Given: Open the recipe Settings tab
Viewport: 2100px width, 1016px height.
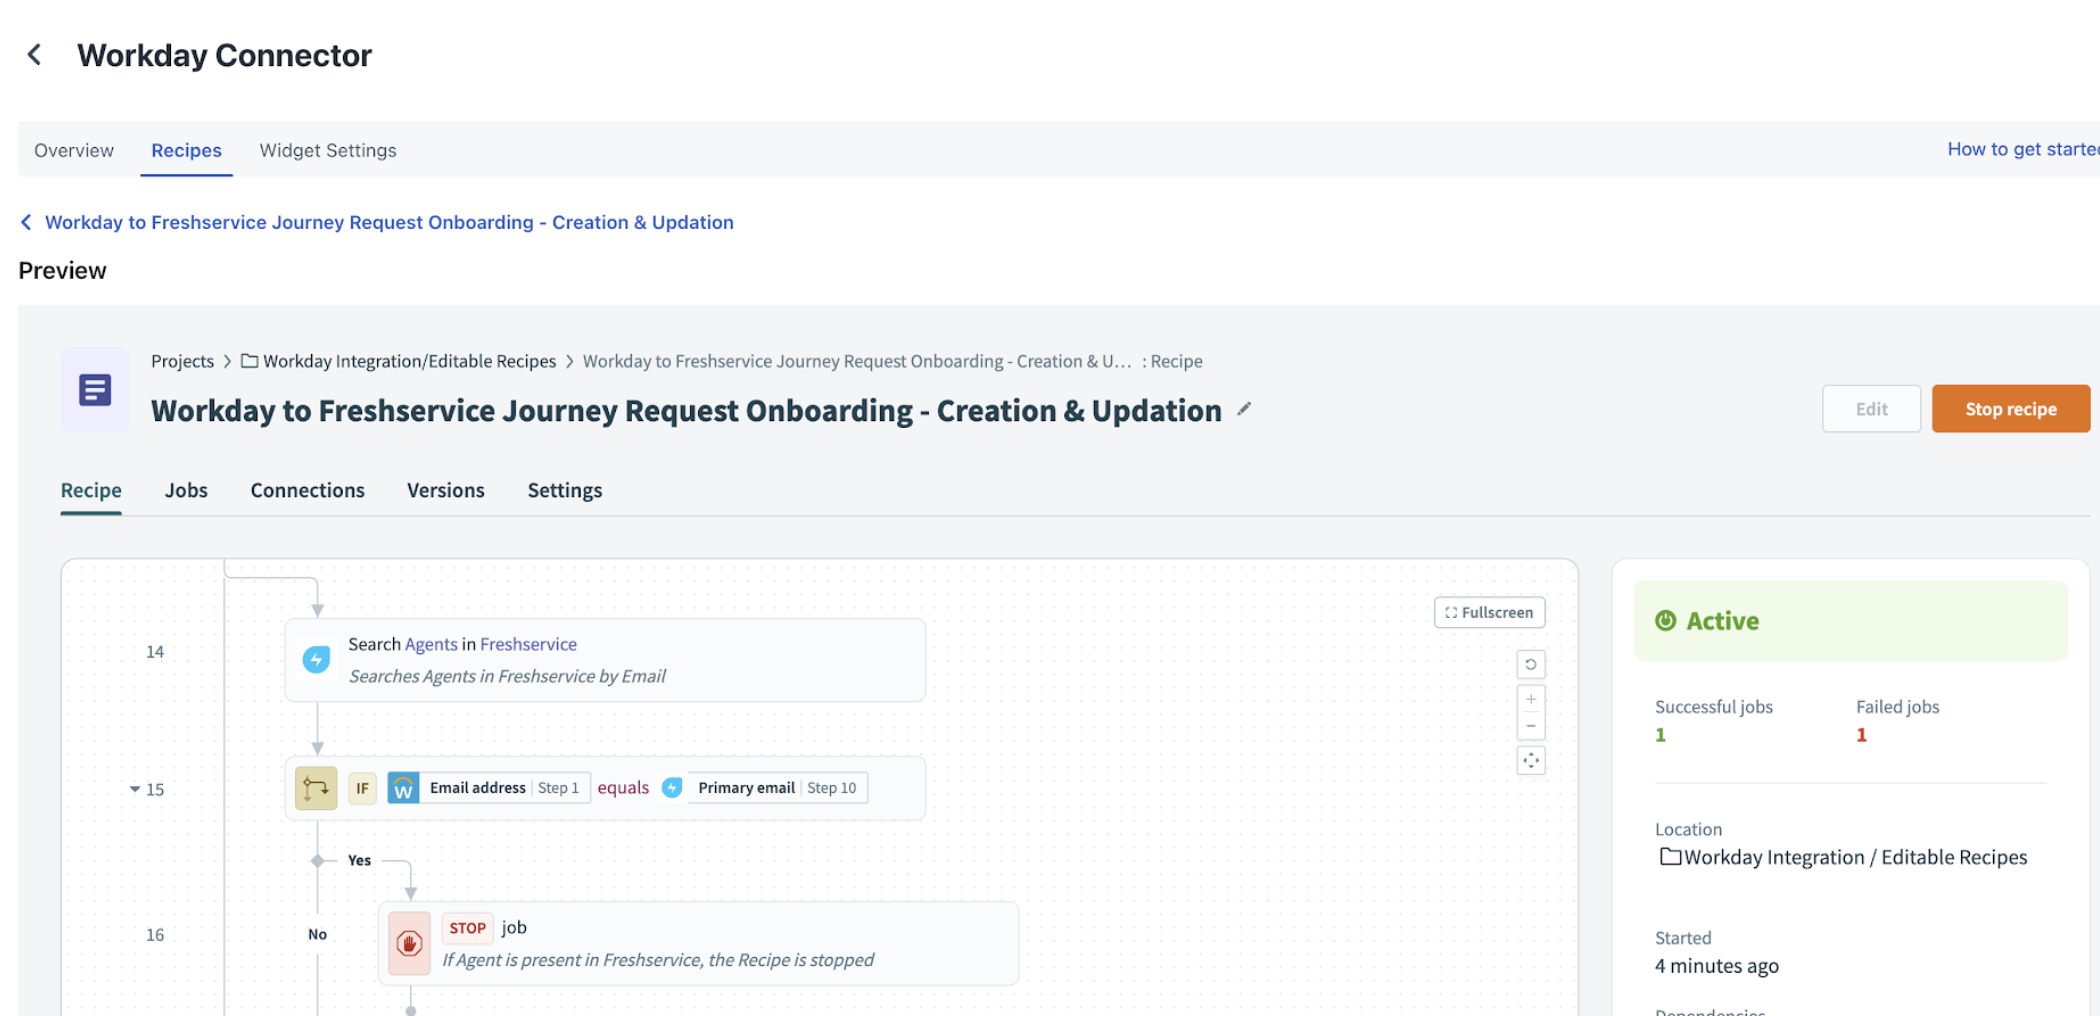Looking at the screenshot, I should click(x=565, y=490).
